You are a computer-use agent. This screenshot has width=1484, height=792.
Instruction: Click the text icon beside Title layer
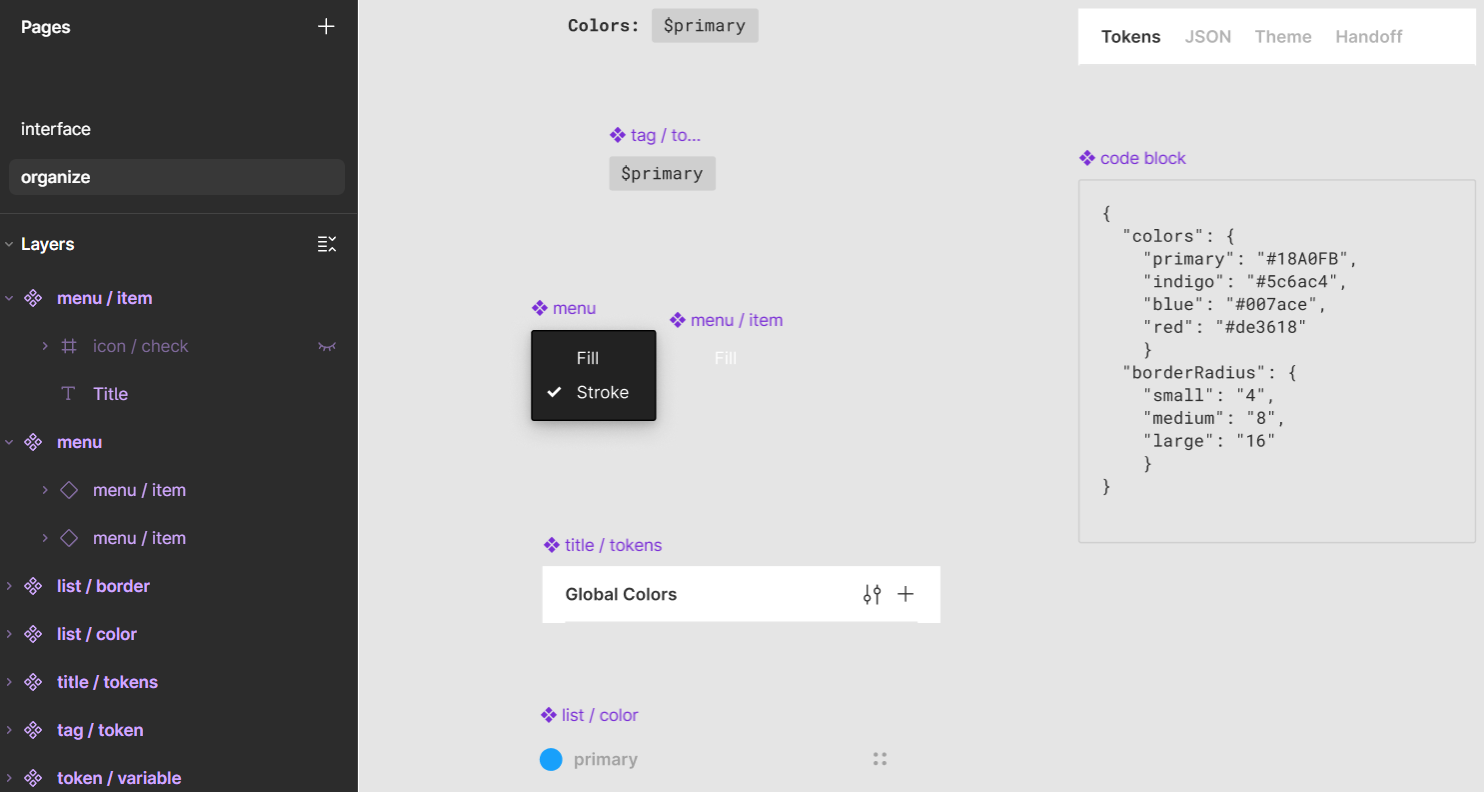[x=68, y=394]
